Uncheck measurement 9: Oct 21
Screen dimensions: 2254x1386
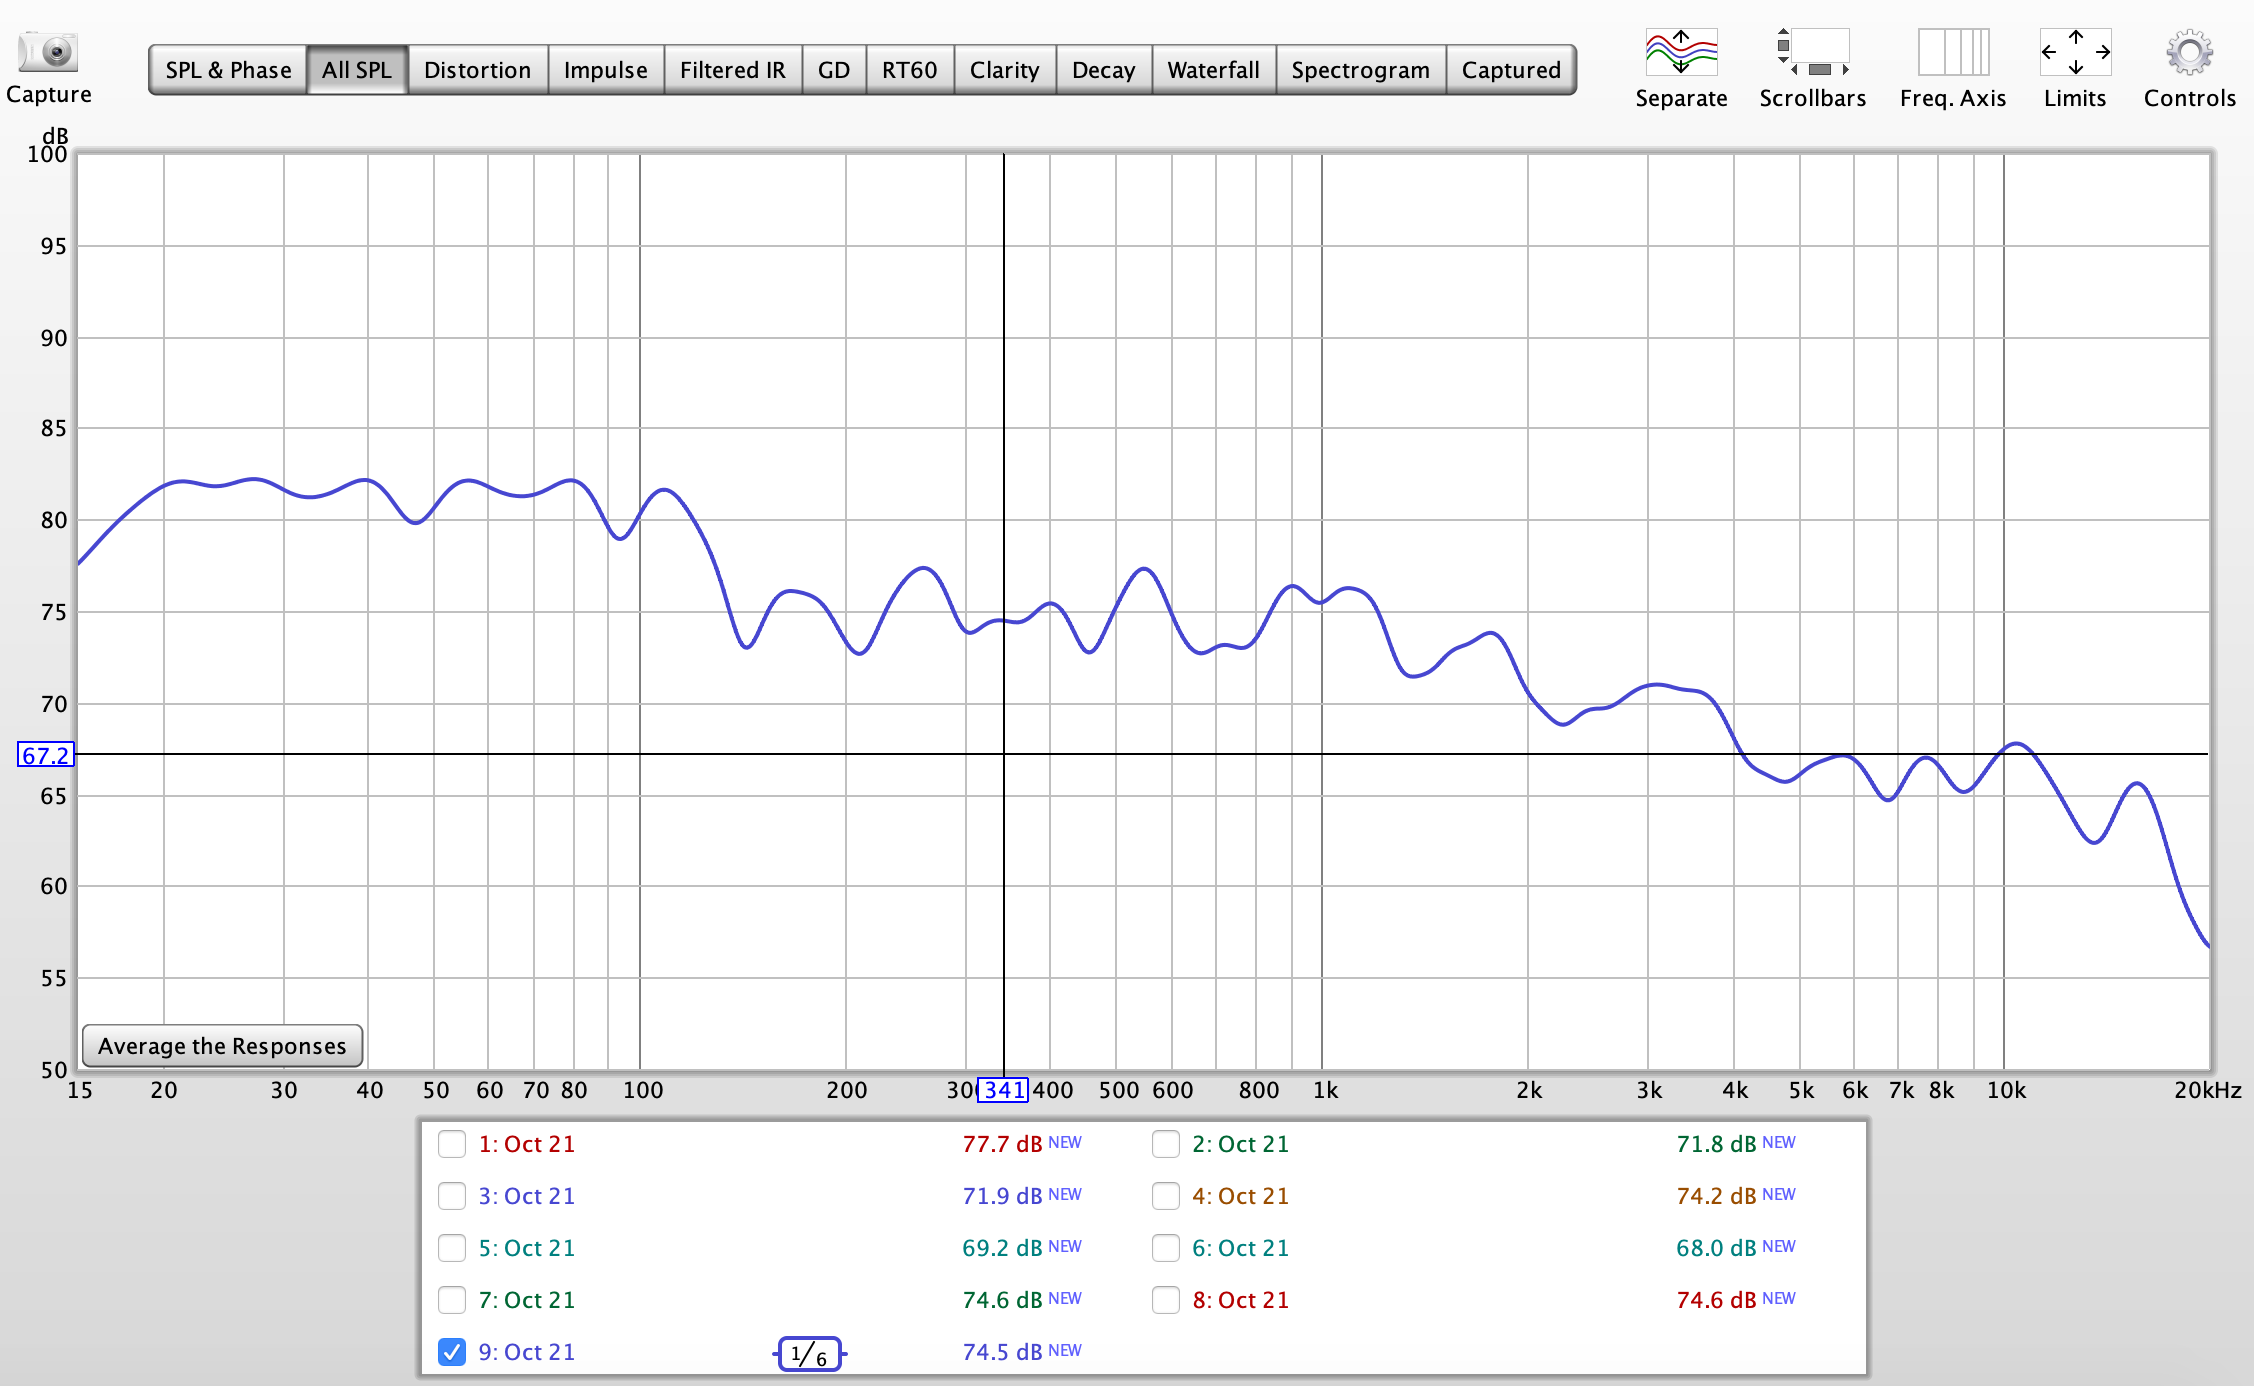452,1352
